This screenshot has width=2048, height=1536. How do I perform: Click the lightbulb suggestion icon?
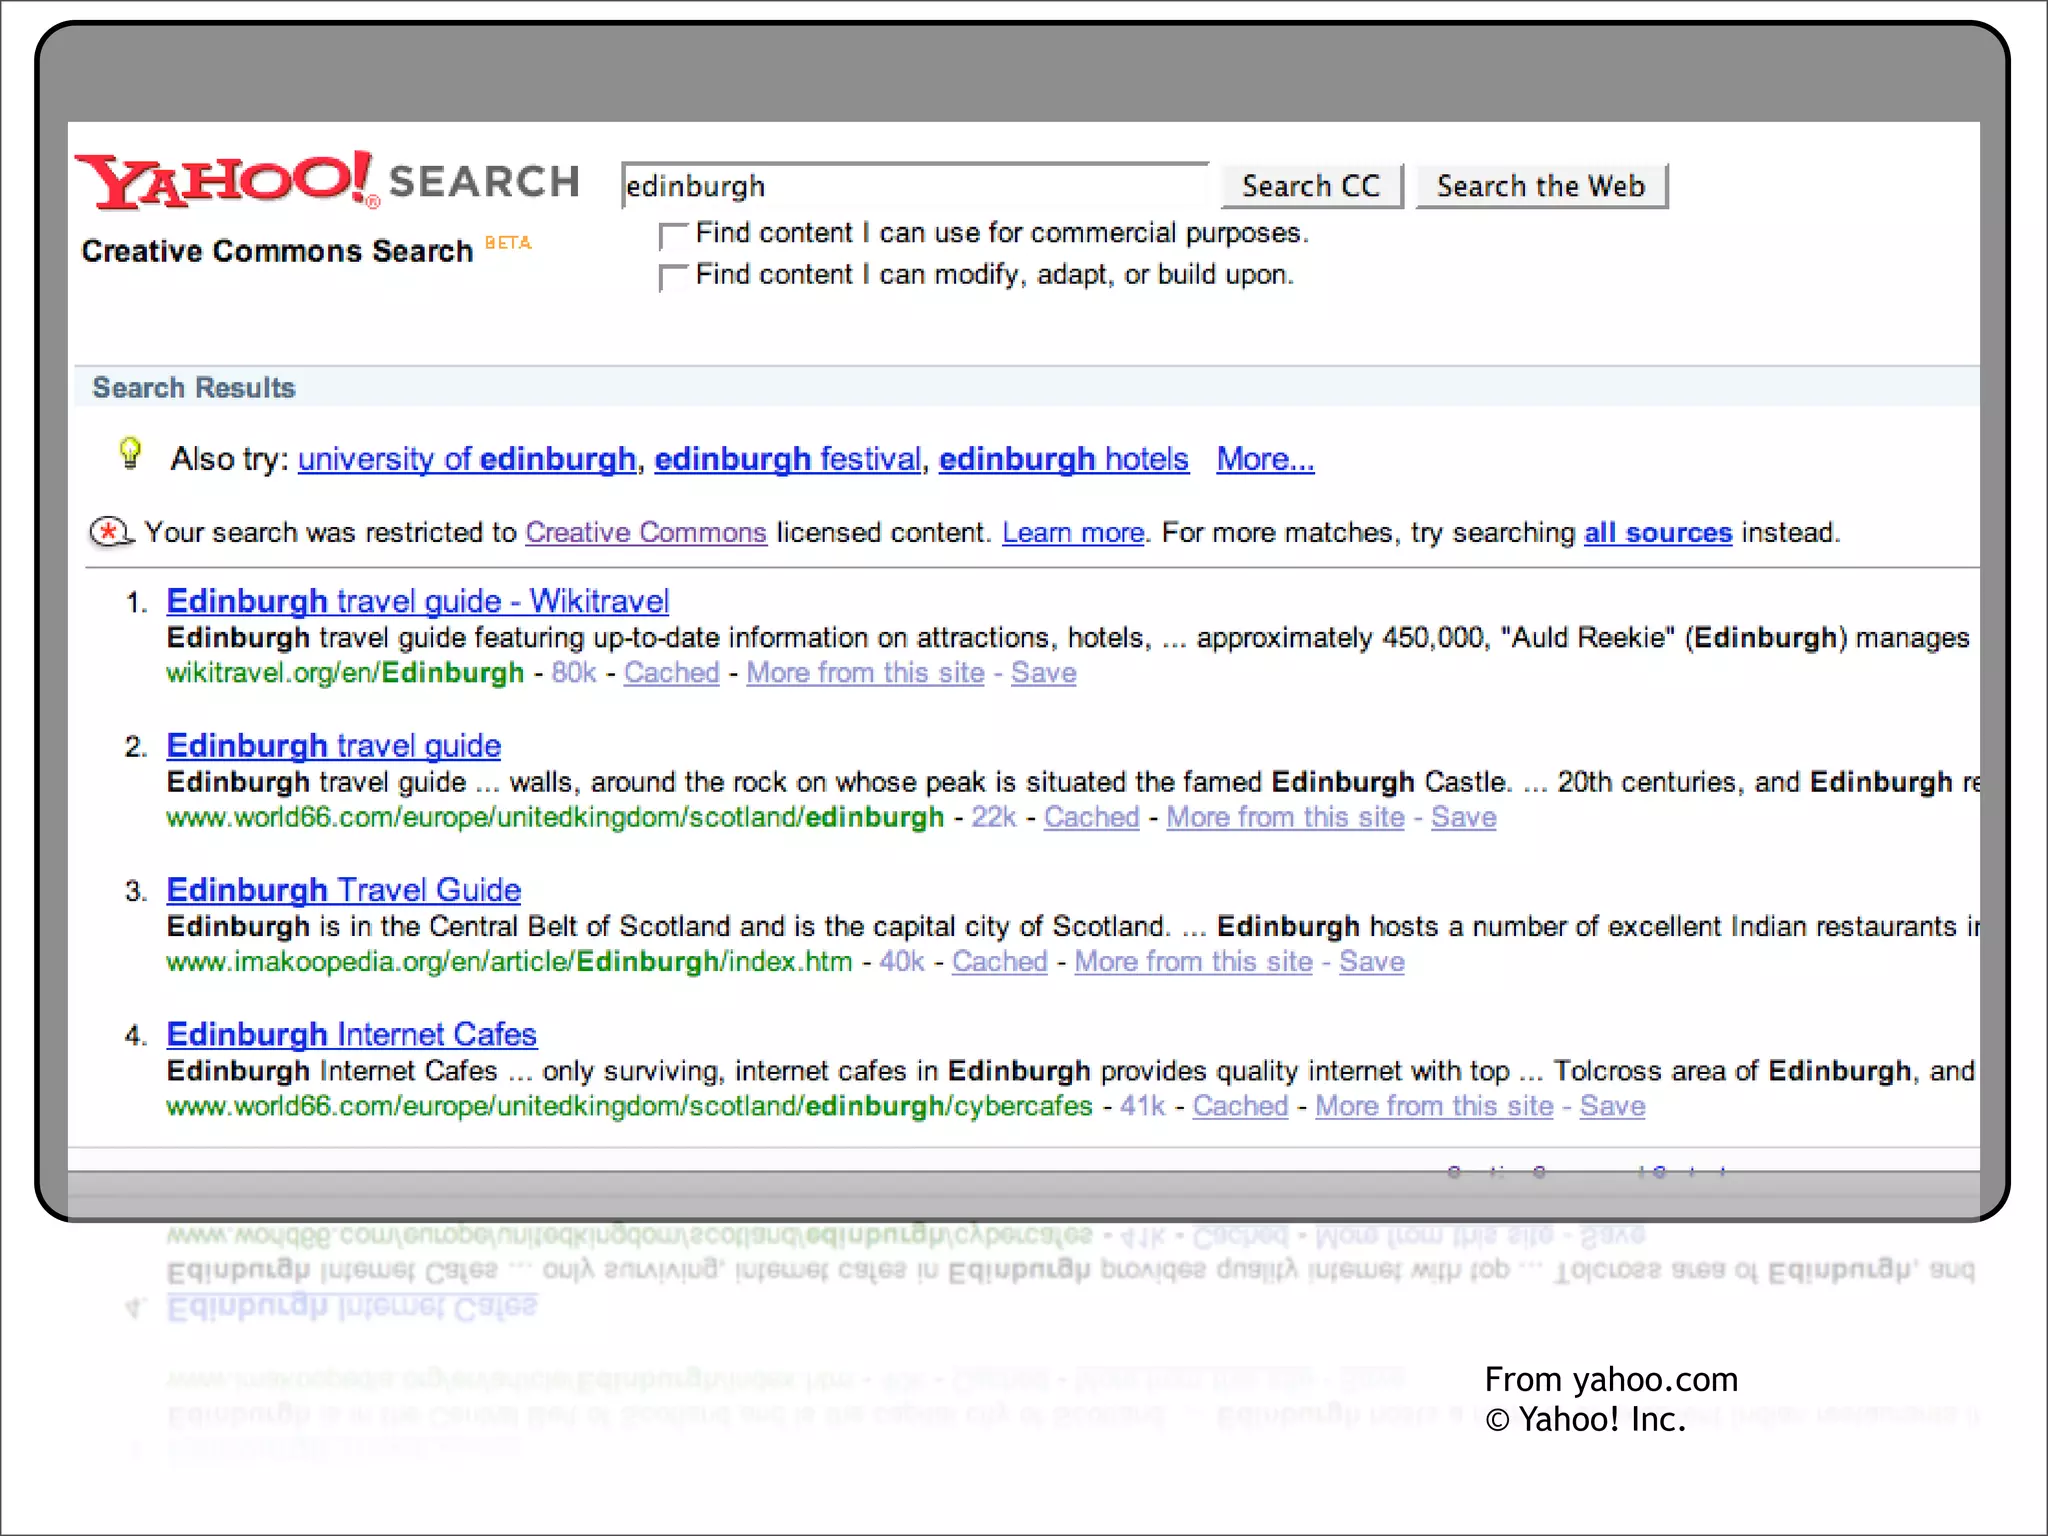[130, 454]
